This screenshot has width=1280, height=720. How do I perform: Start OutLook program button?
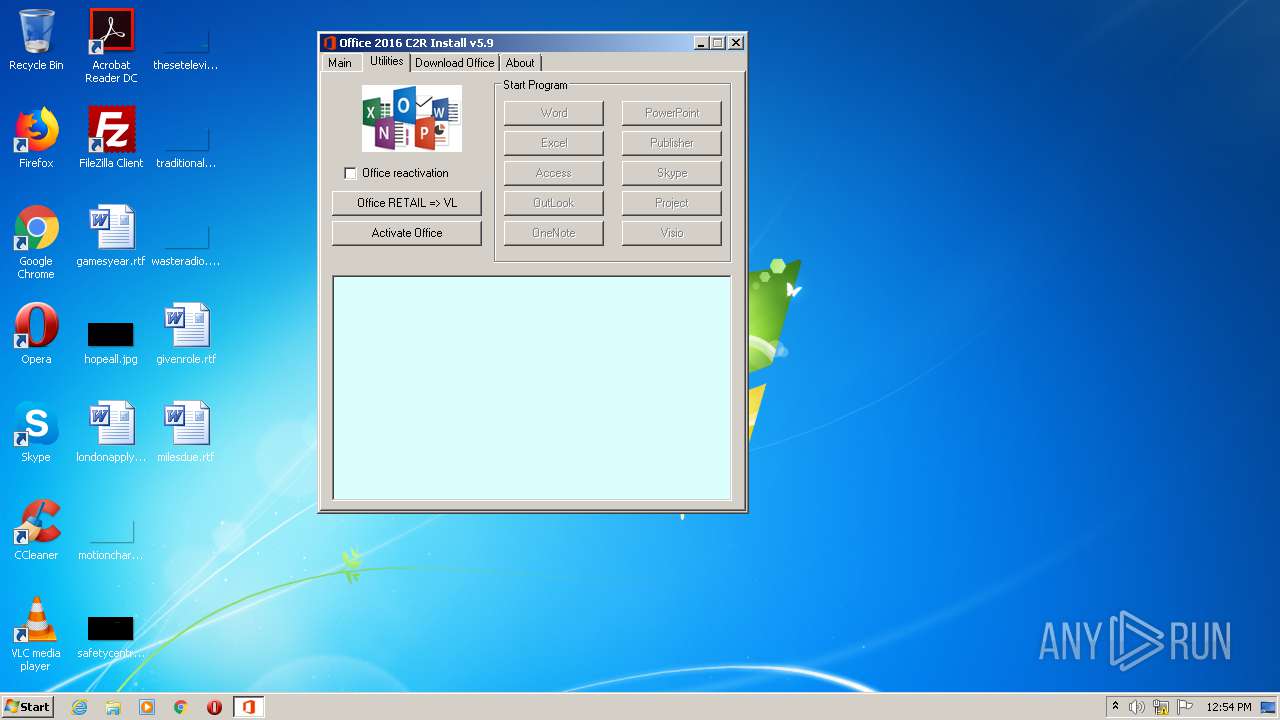(554, 203)
